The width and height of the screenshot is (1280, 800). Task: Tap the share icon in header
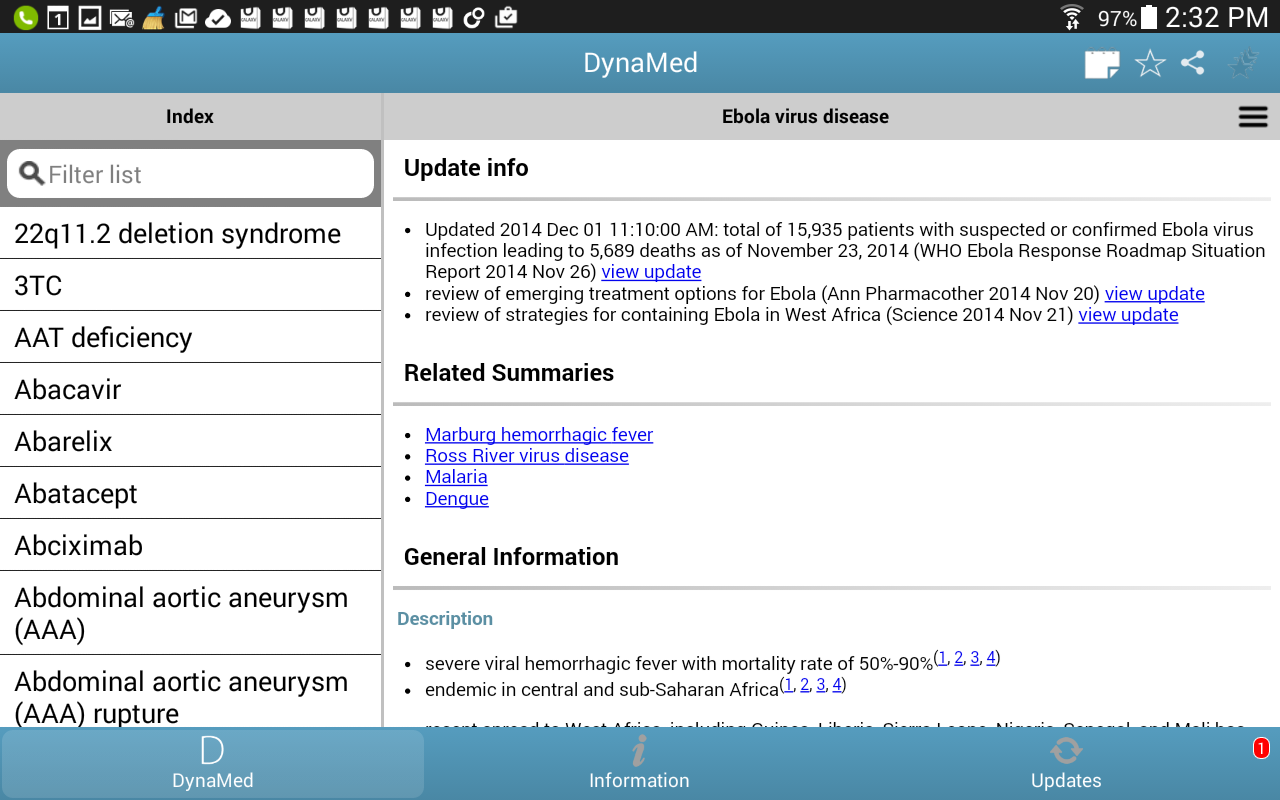point(1192,63)
